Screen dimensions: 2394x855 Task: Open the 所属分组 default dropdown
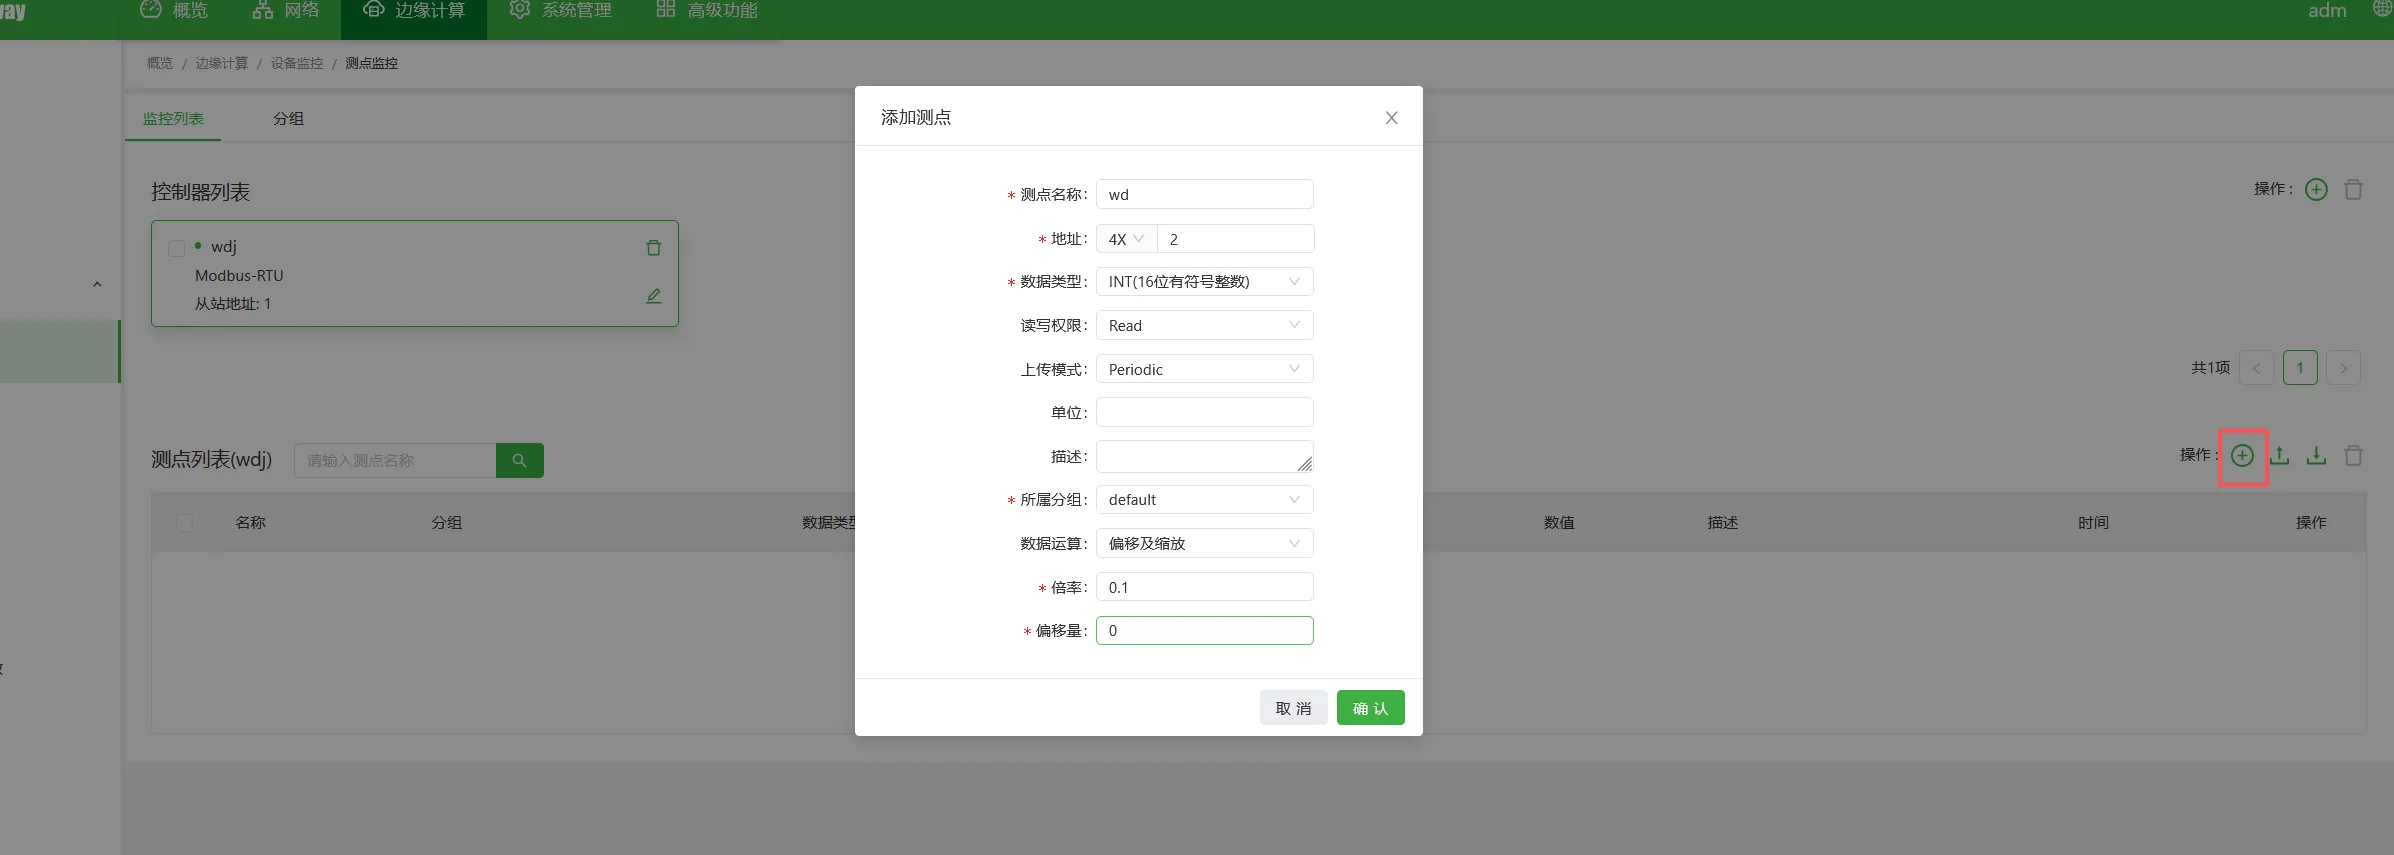[1205, 500]
